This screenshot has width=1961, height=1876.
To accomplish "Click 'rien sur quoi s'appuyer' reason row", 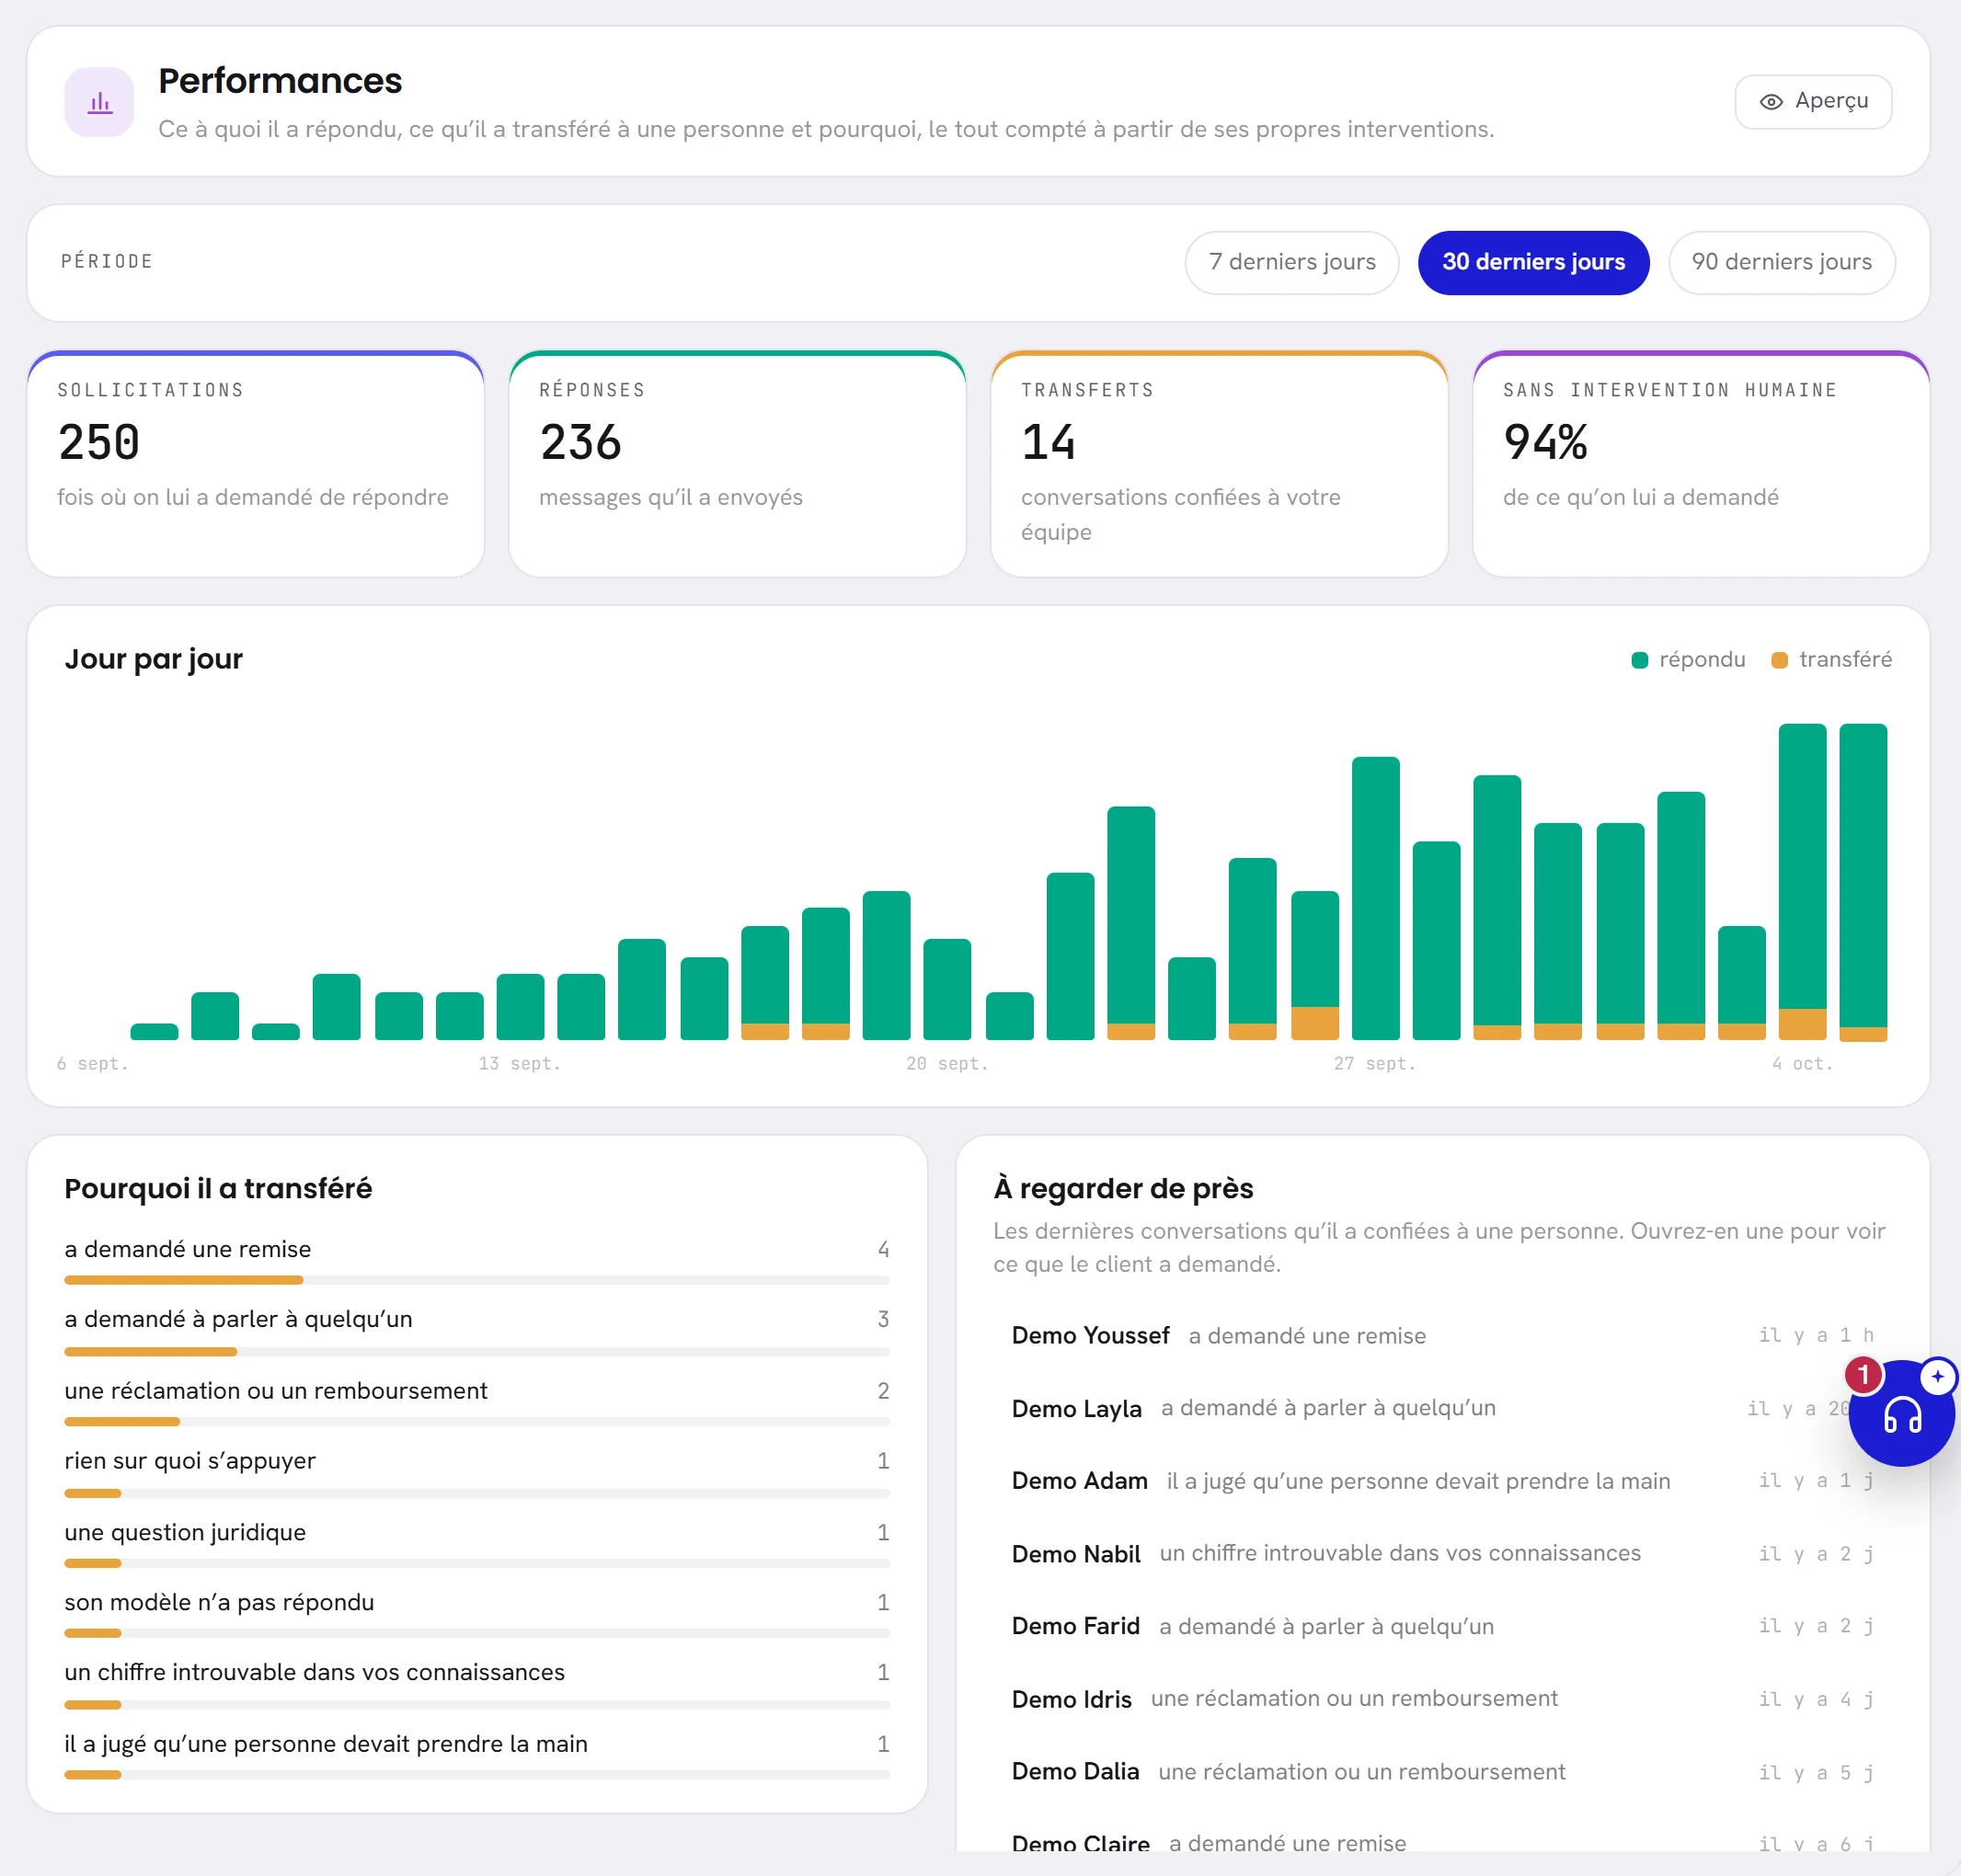I will tap(477, 1472).
